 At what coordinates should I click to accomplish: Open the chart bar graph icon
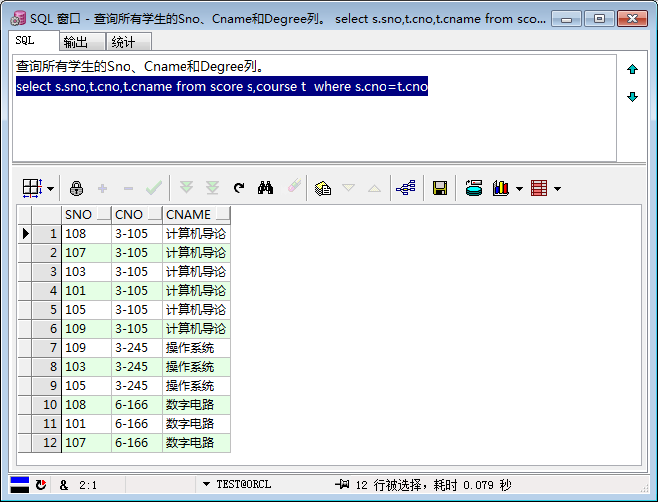point(501,188)
